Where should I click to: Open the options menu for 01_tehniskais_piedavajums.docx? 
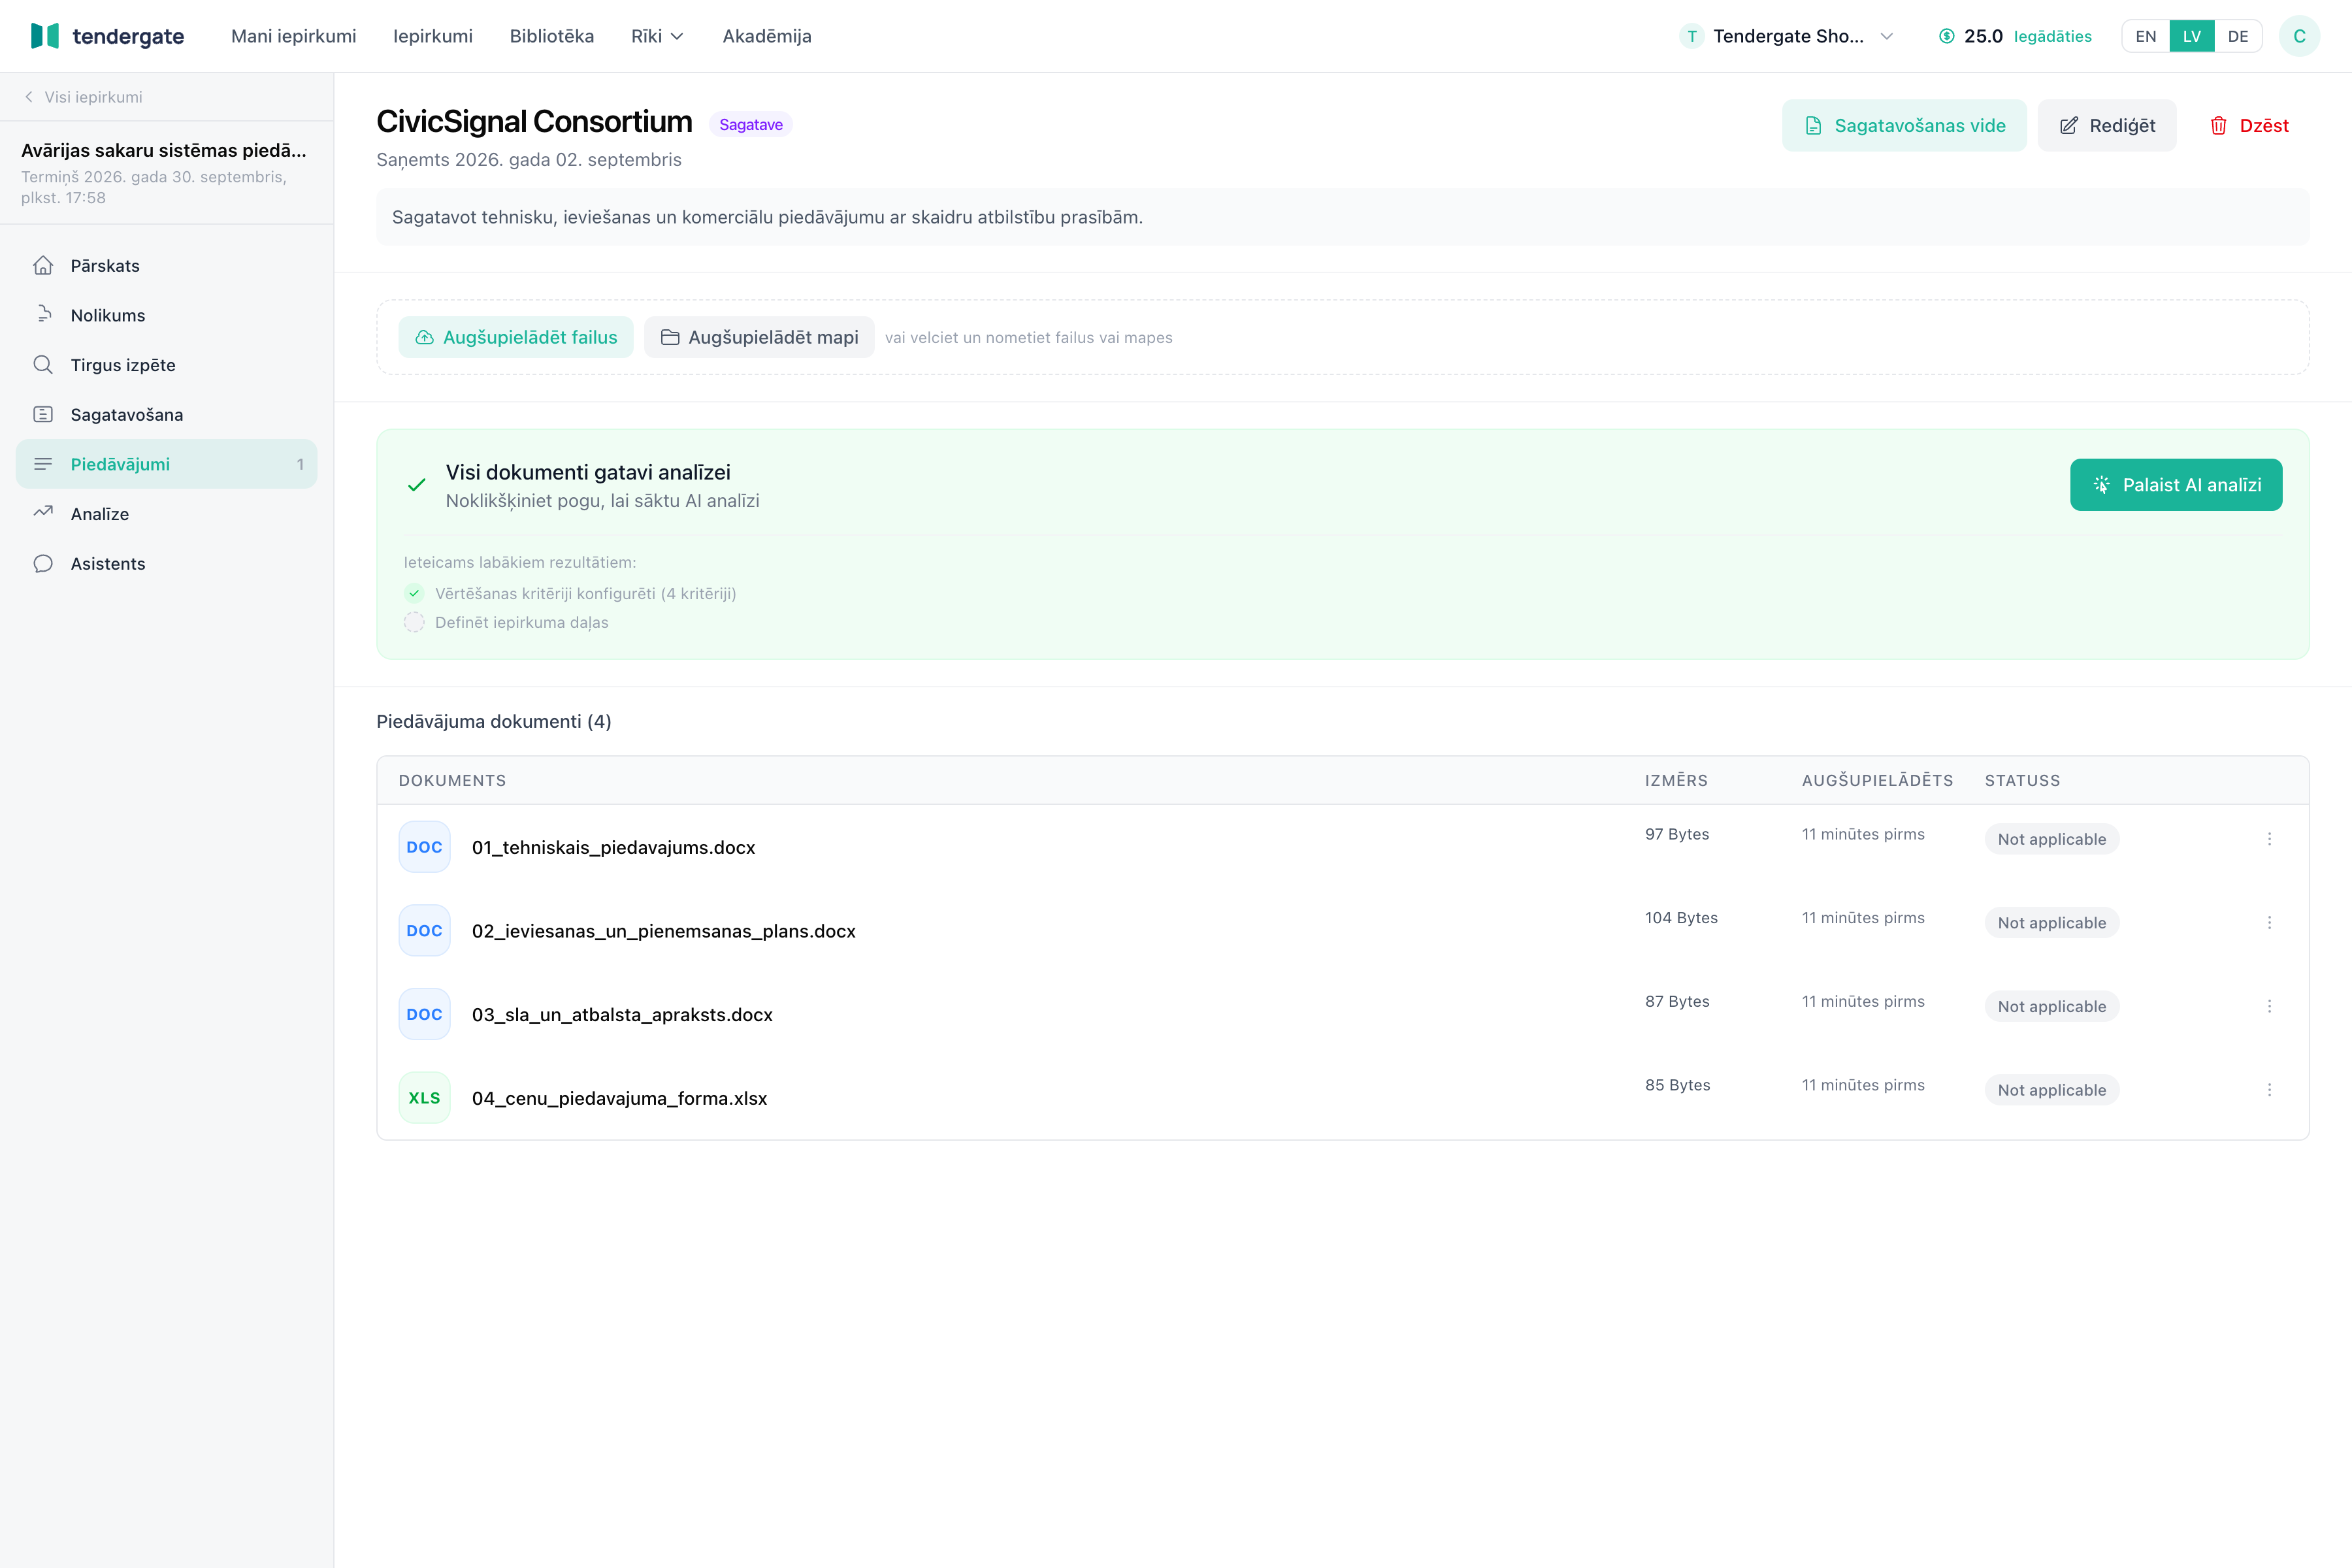pyautogui.click(x=2269, y=839)
